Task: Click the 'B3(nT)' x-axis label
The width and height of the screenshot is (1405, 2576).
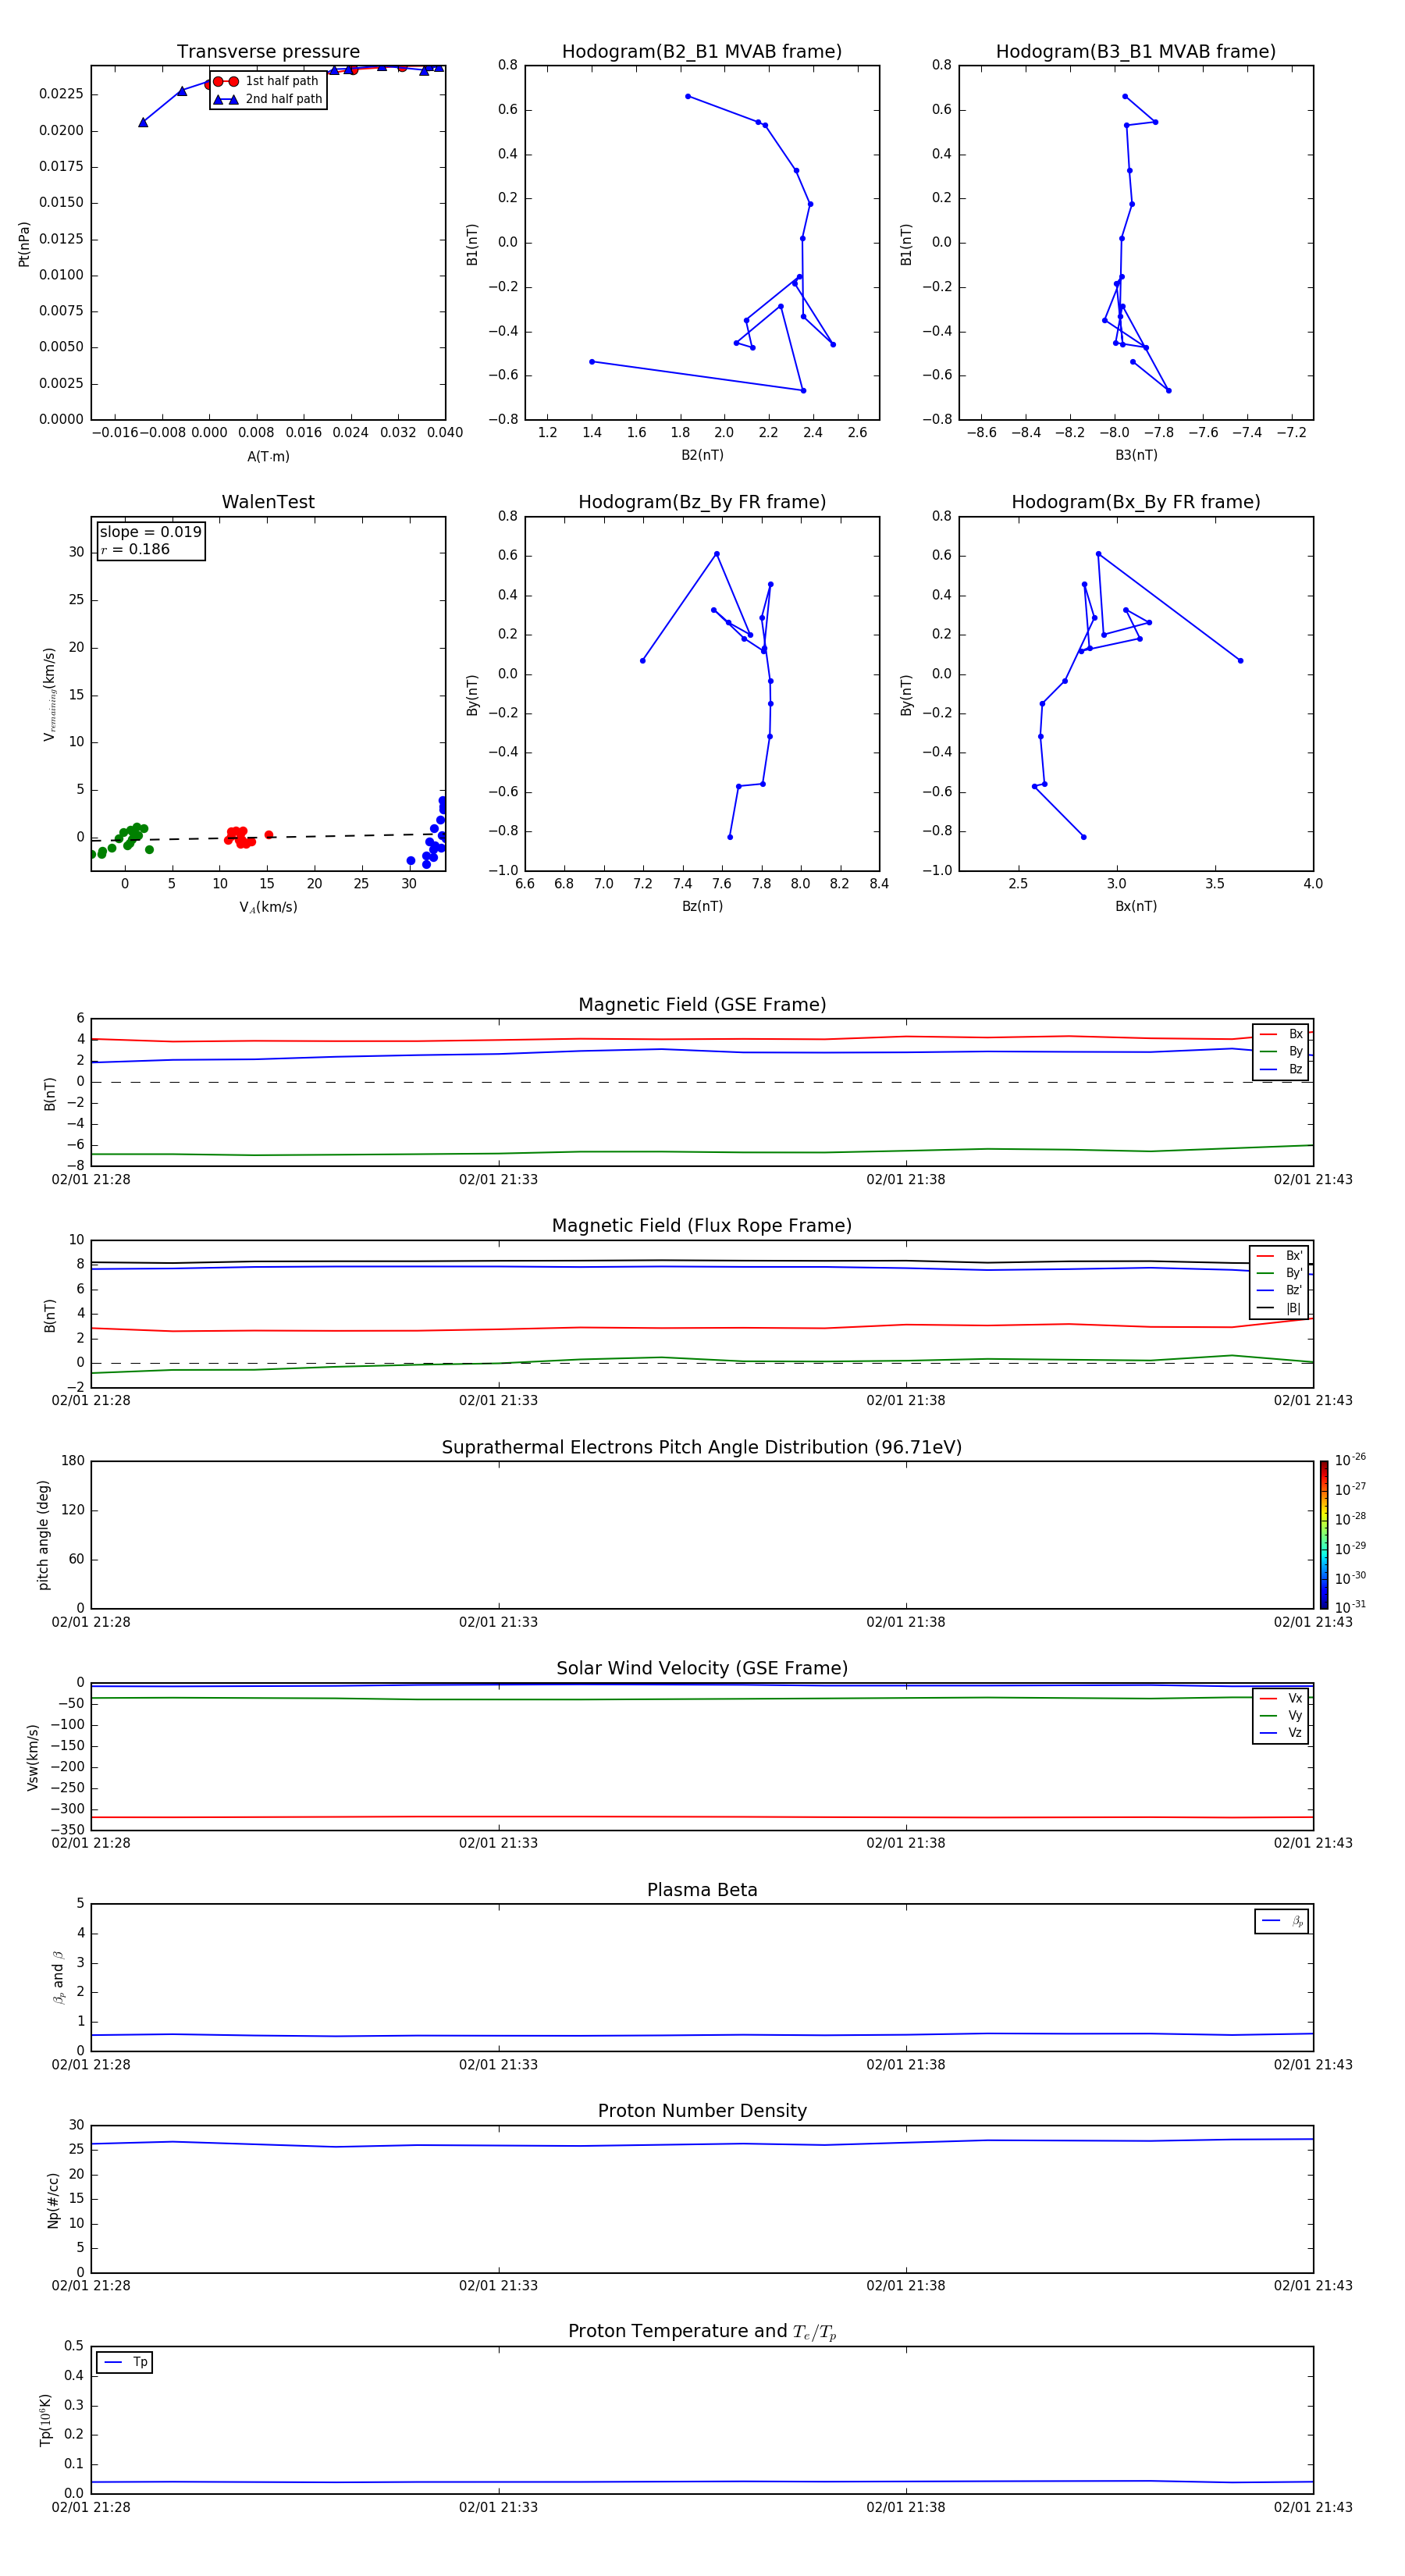Action: tap(1136, 455)
